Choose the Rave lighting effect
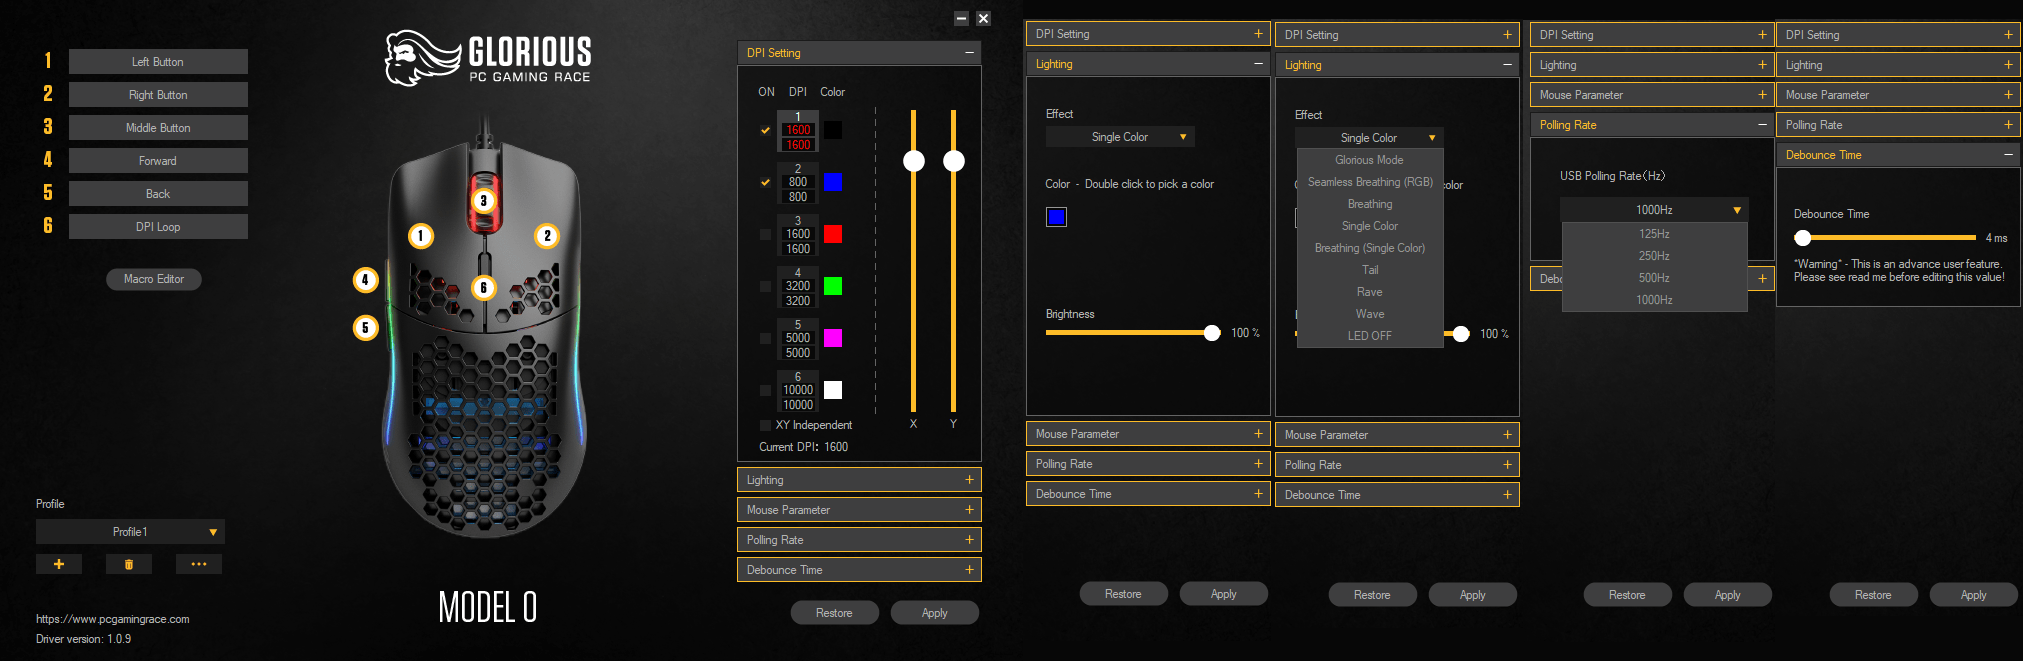Screen dimensions: 2023x661 pos(1370,292)
